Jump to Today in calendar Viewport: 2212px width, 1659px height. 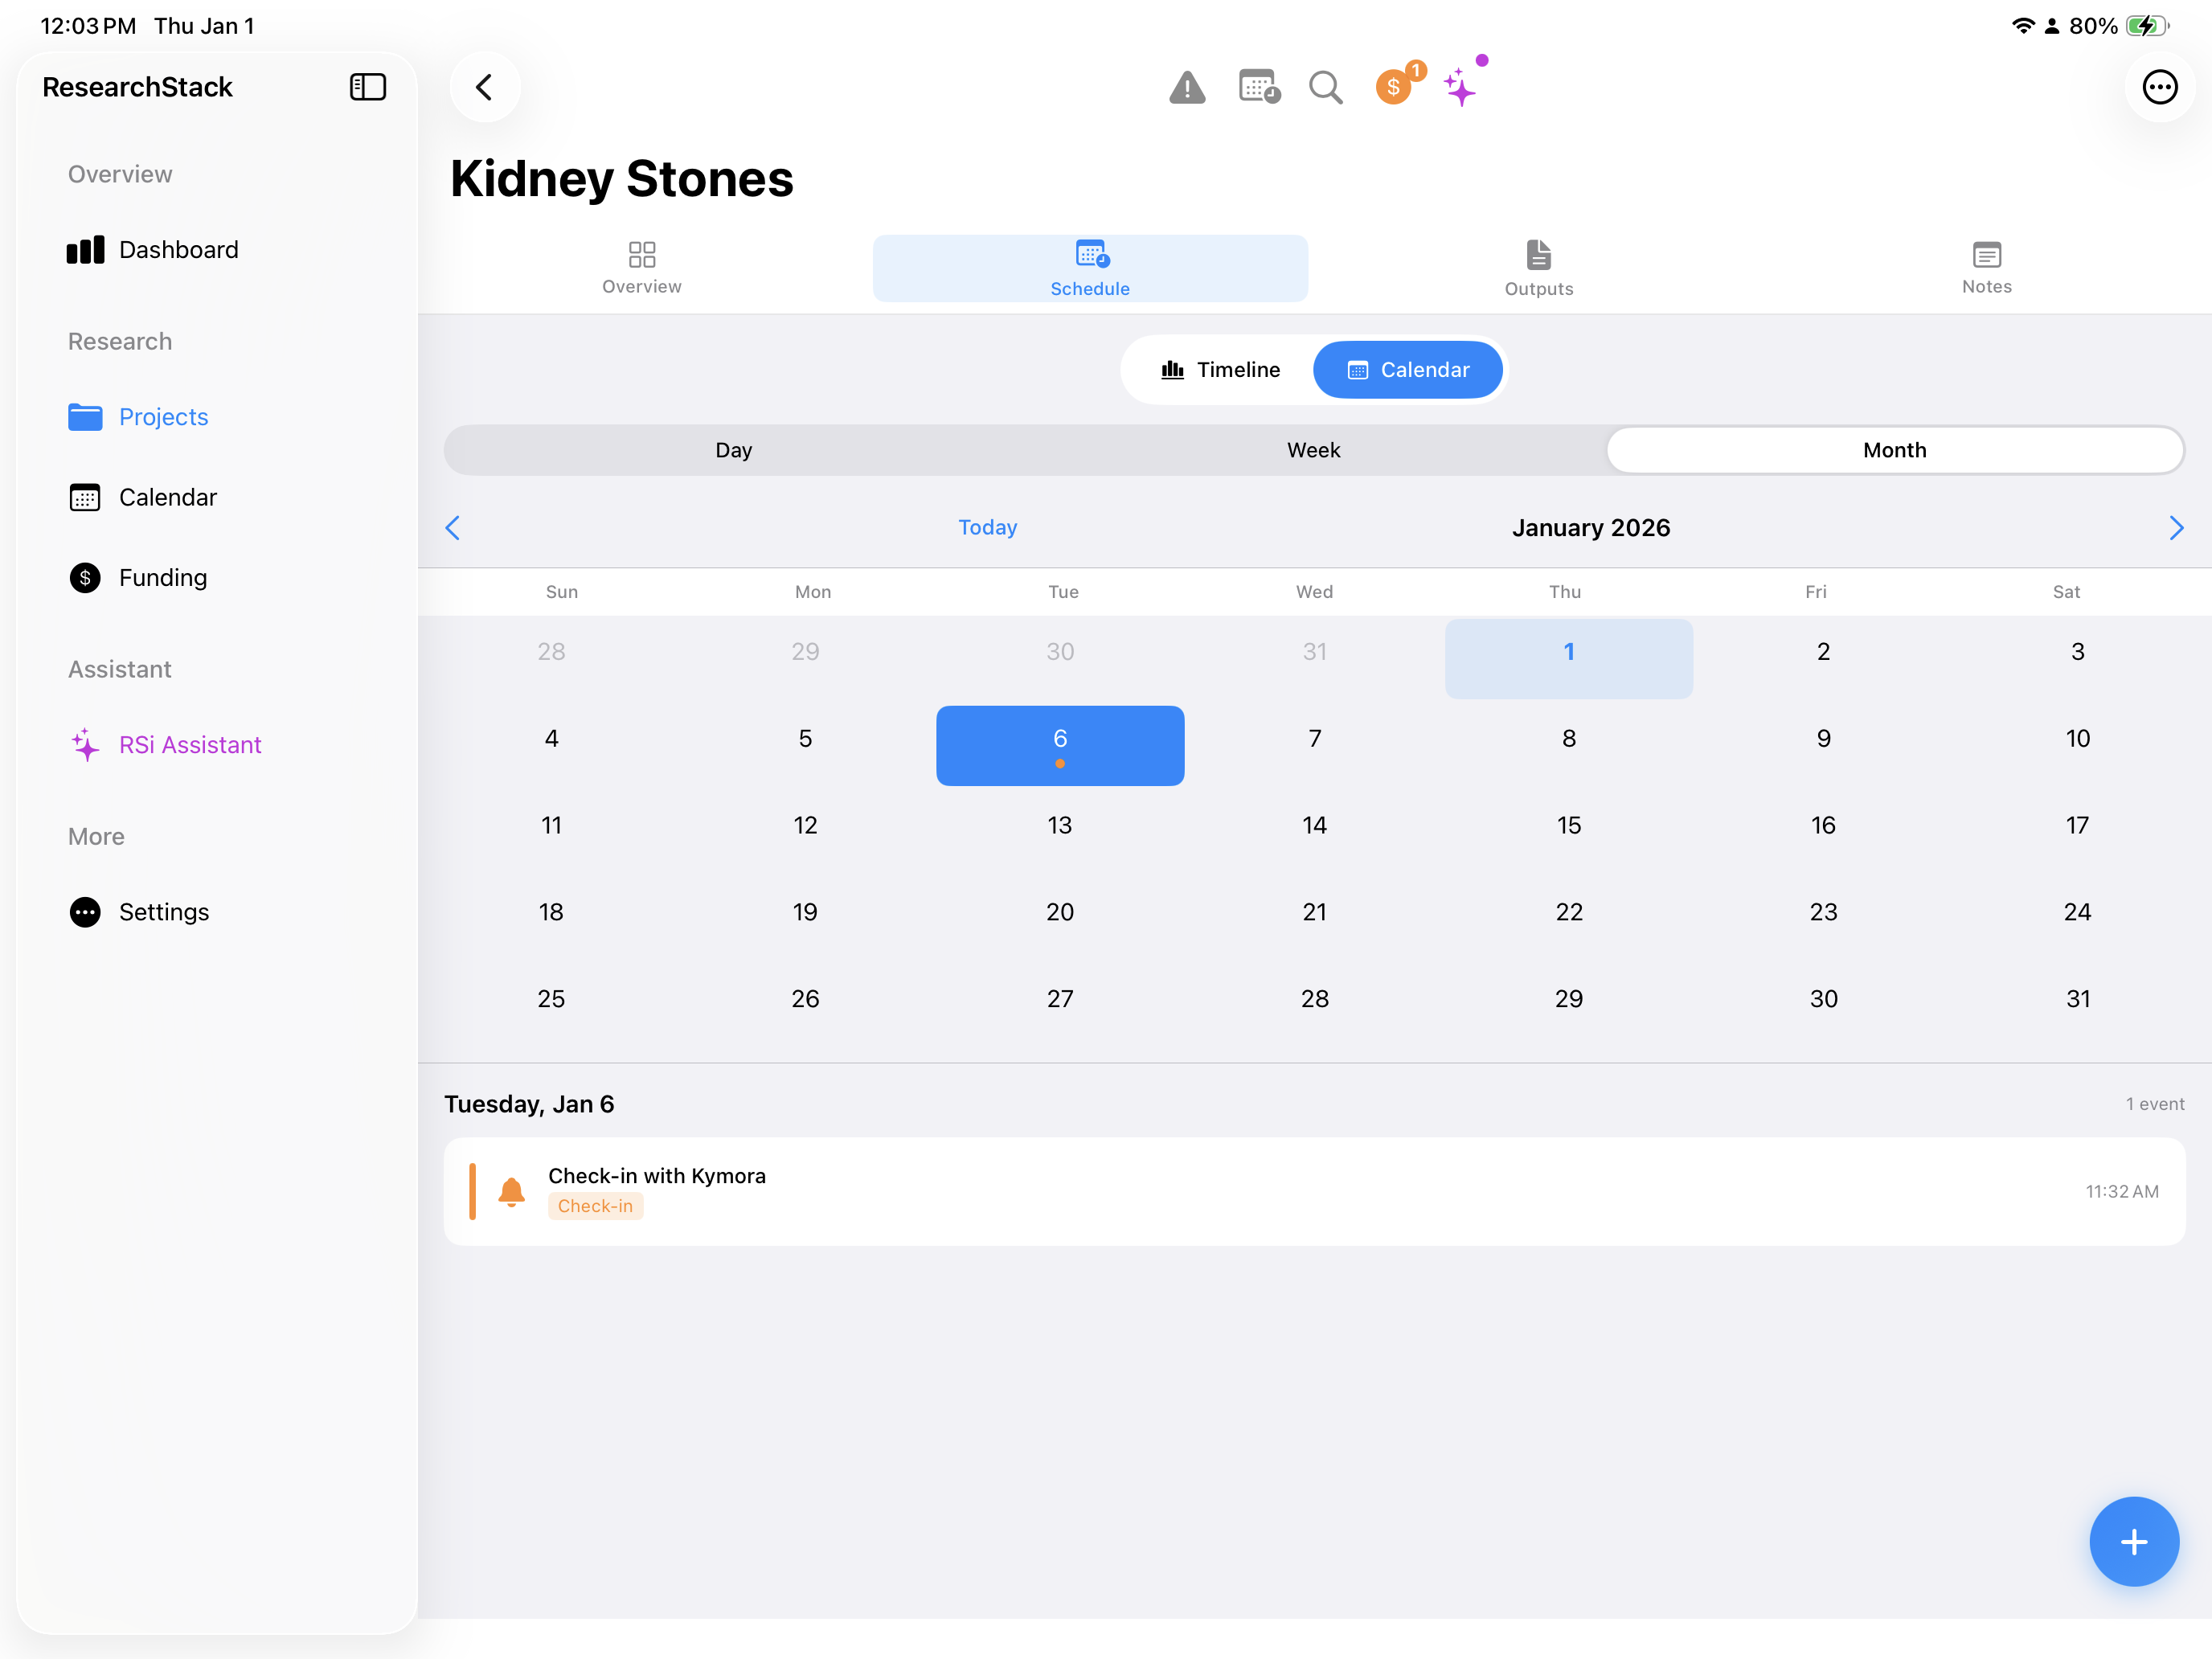coord(987,527)
